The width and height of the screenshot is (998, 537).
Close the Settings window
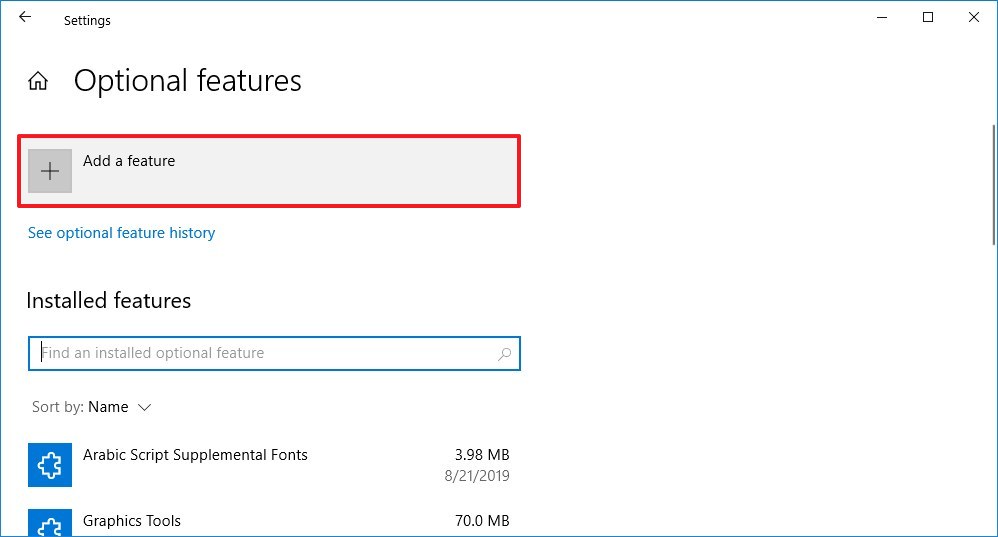[974, 17]
